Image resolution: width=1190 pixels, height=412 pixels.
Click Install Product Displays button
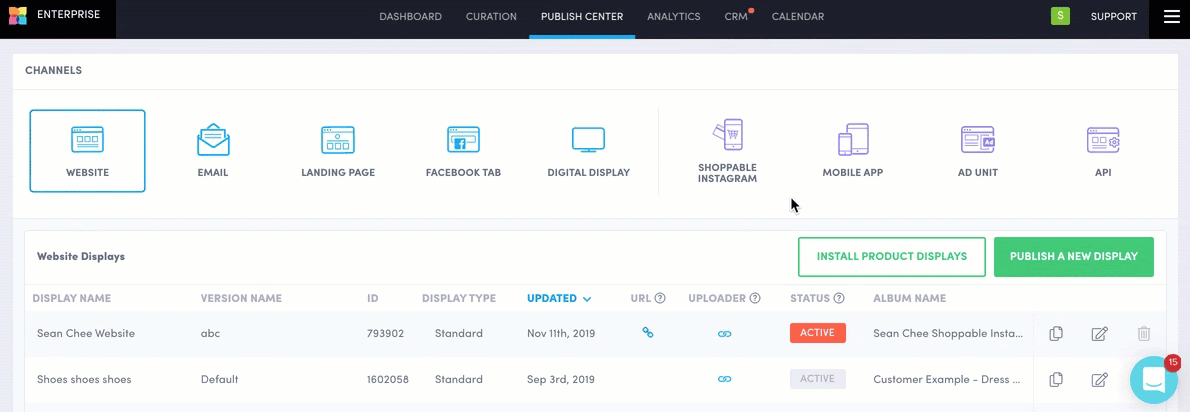tap(891, 257)
